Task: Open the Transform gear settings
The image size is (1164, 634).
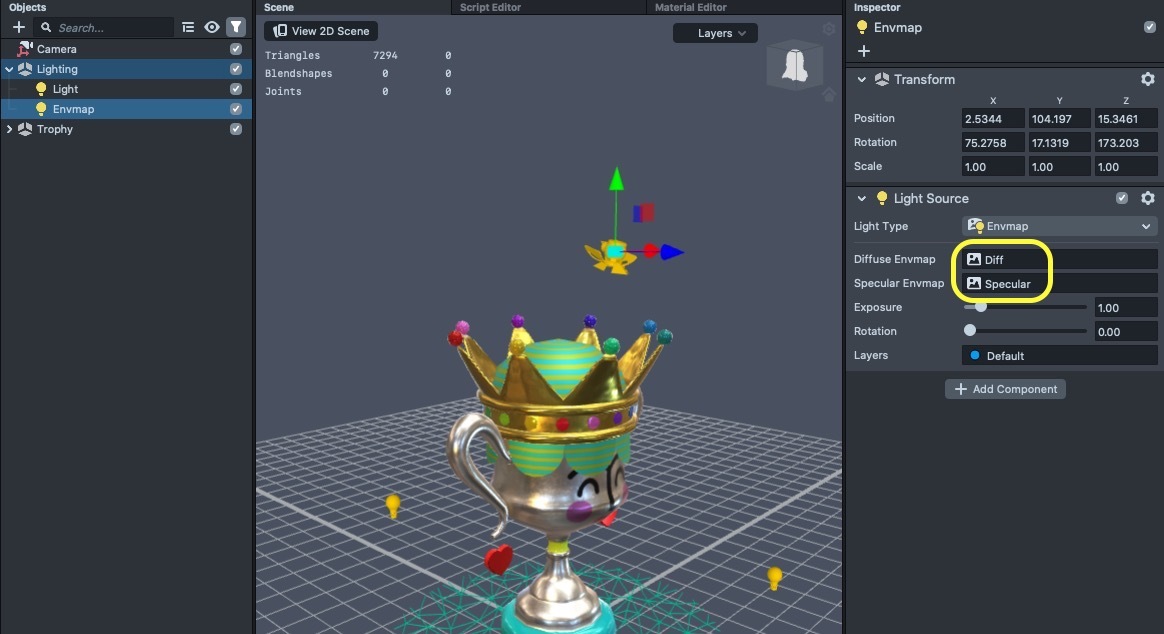Action: [1148, 79]
